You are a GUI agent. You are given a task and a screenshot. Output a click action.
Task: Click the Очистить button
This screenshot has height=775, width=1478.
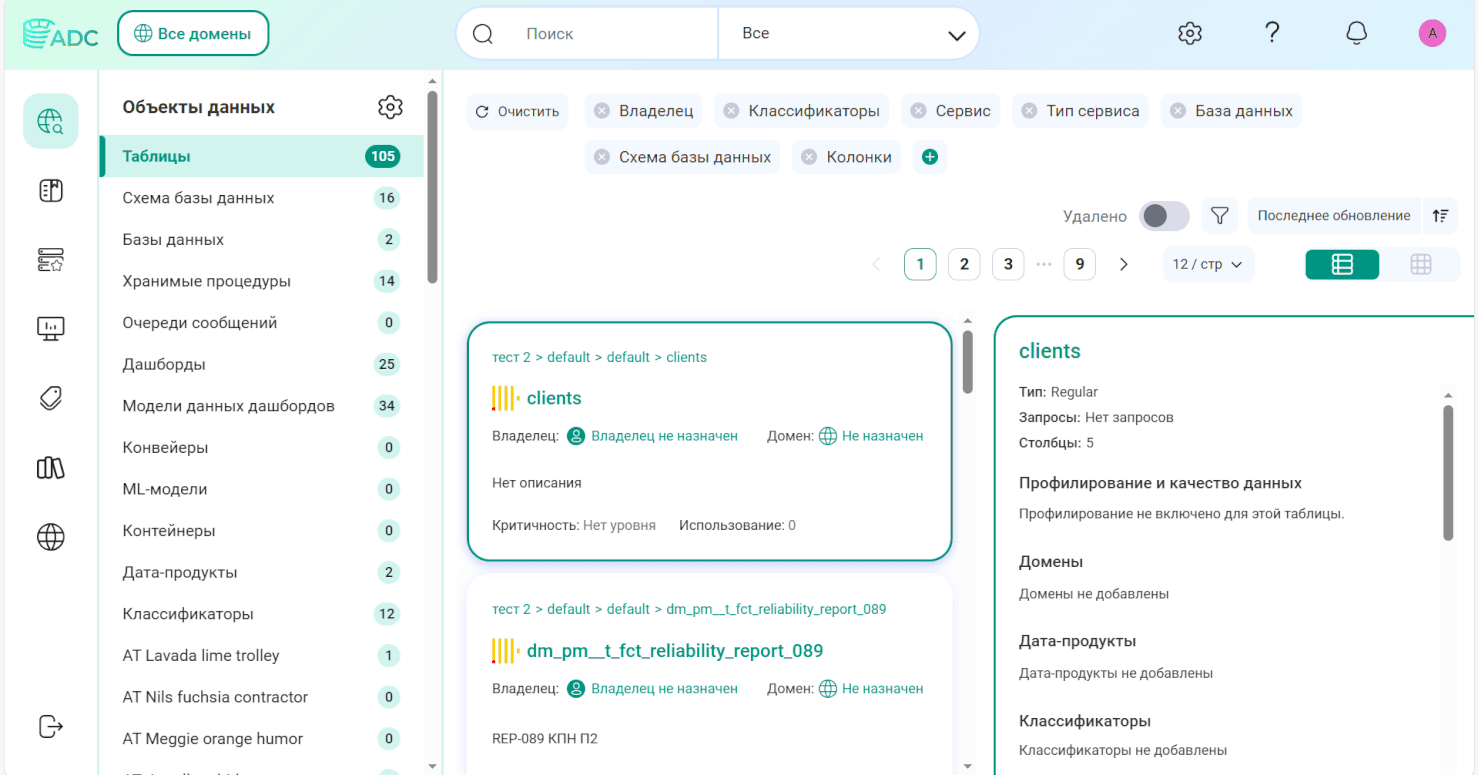[517, 111]
